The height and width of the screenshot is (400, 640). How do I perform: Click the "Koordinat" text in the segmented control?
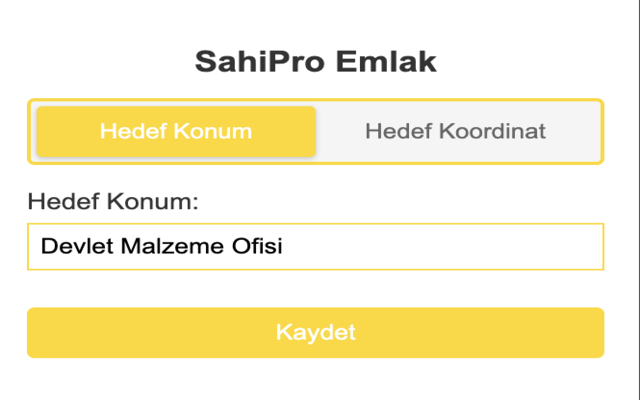click(492, 131)
